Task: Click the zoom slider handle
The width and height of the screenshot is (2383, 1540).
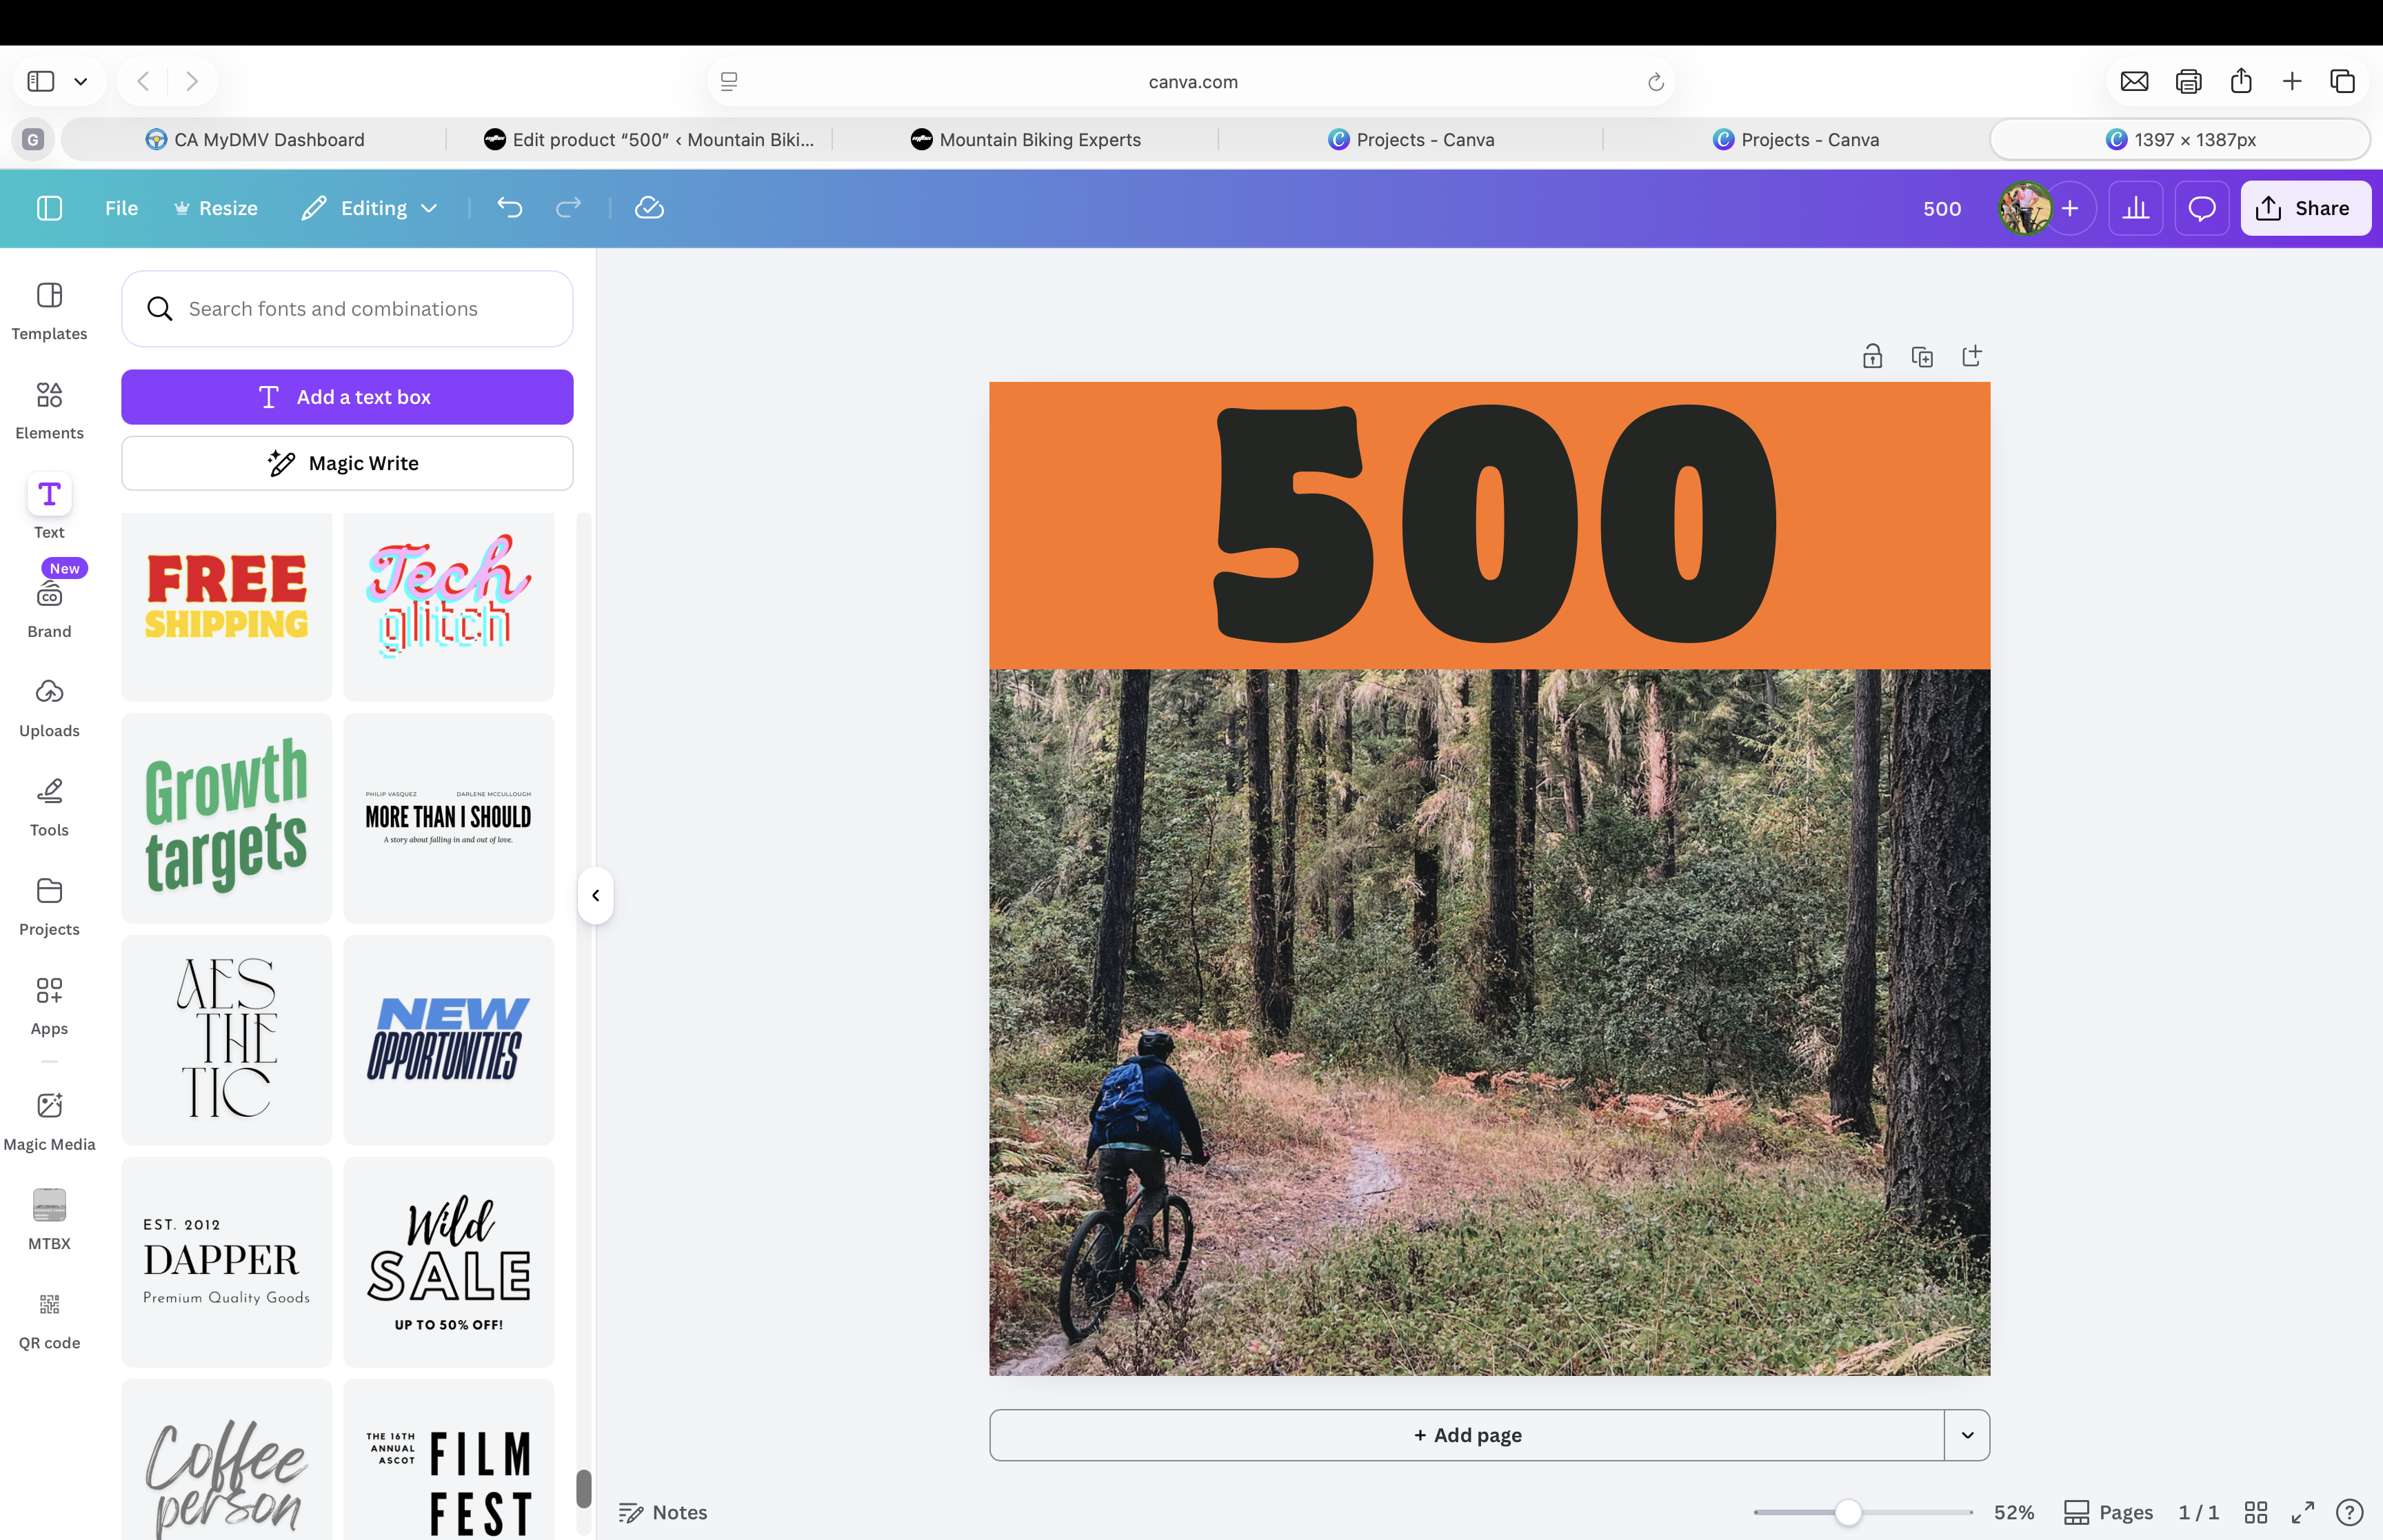Action: click(x=1848, y=1512)
